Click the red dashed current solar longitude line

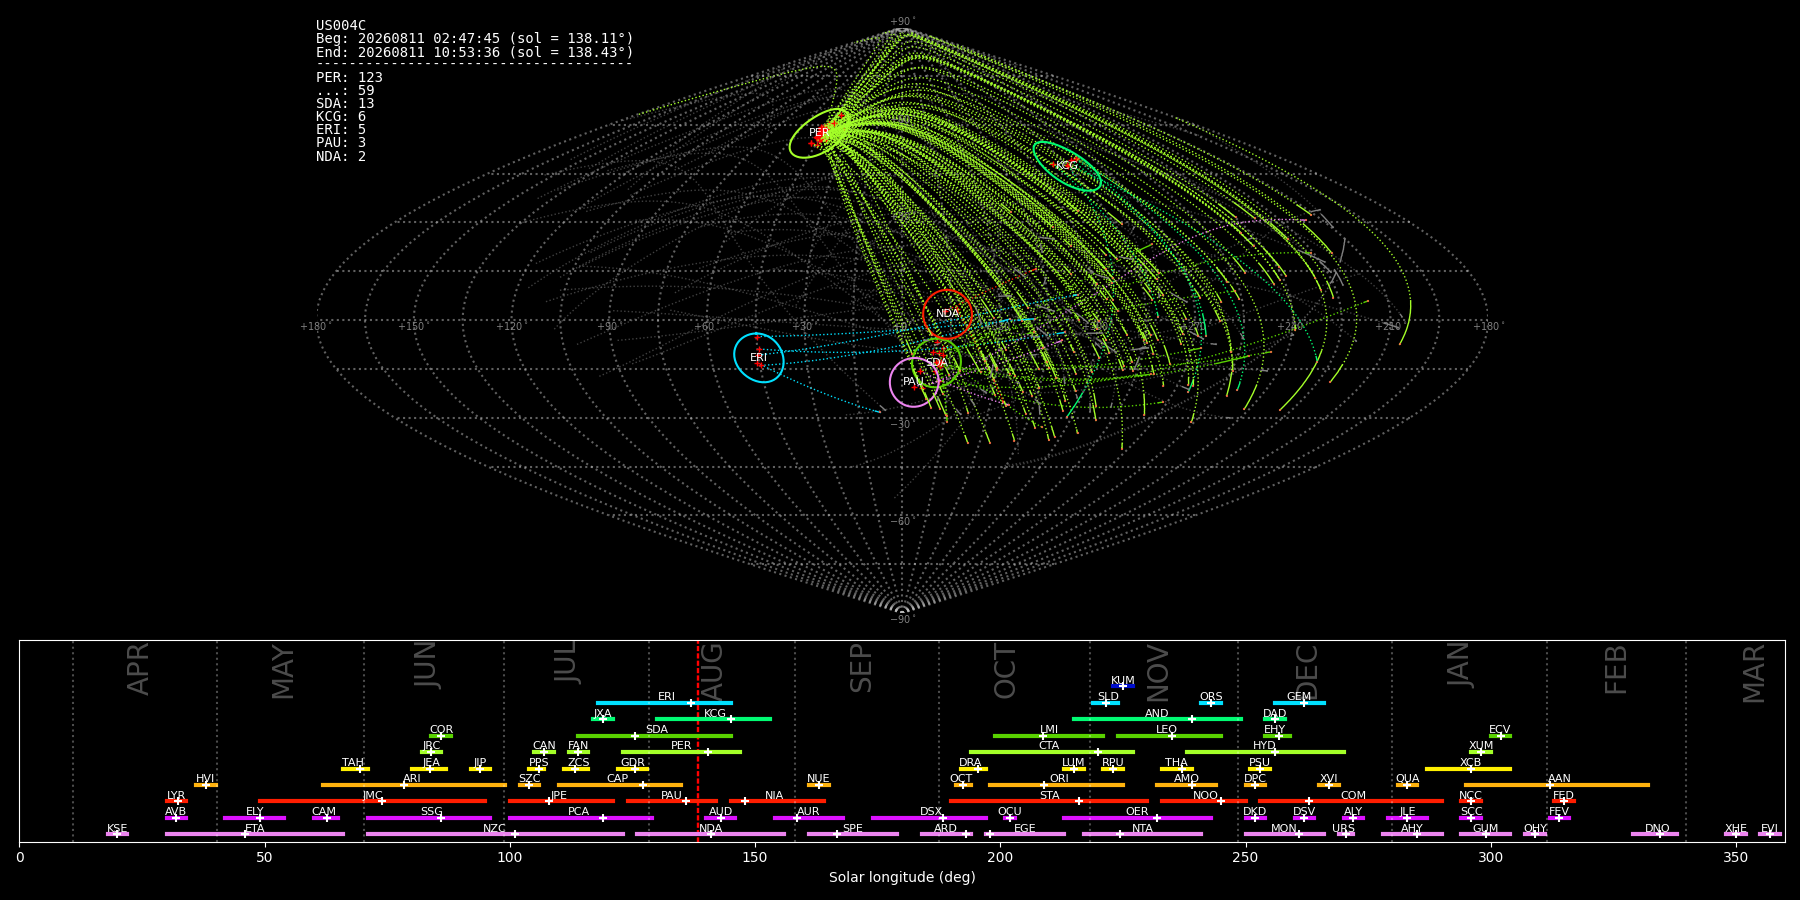(698, 741)
